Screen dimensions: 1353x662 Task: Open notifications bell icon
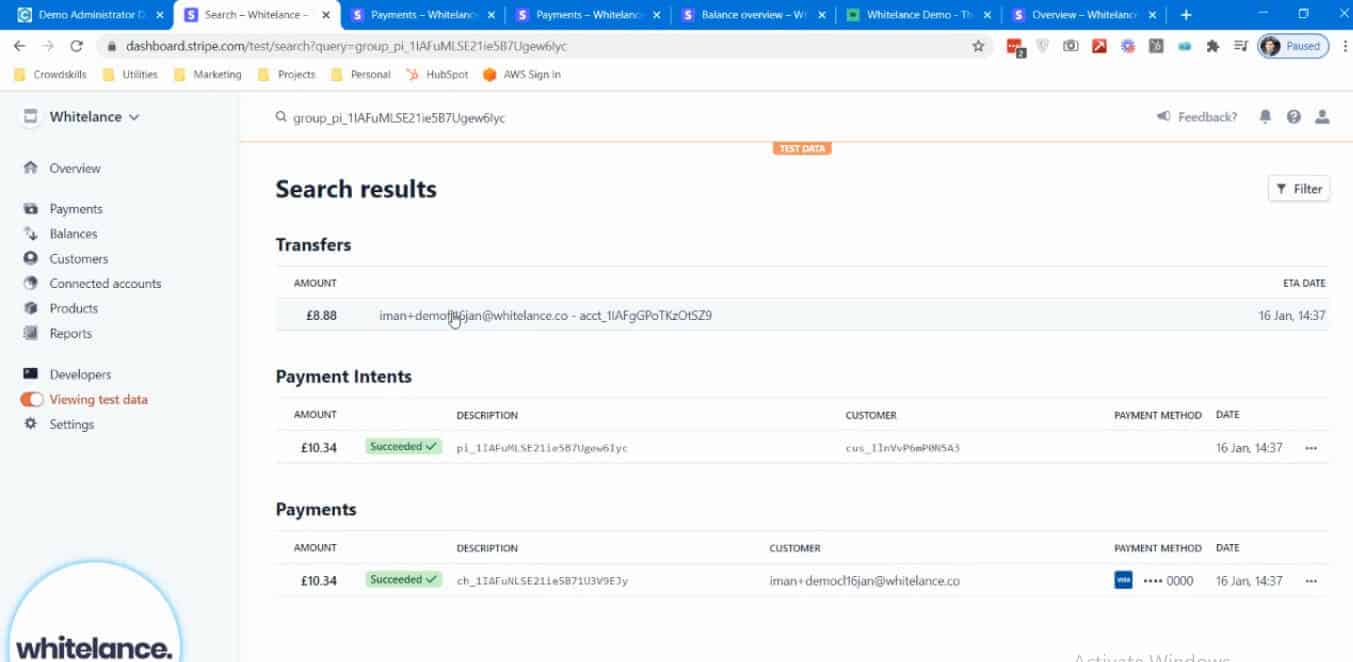click(1265, 117)
